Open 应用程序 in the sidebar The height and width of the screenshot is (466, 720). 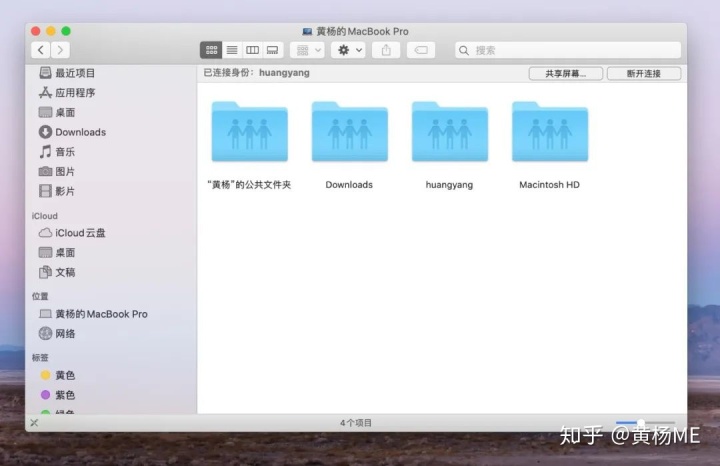[68, 93]
